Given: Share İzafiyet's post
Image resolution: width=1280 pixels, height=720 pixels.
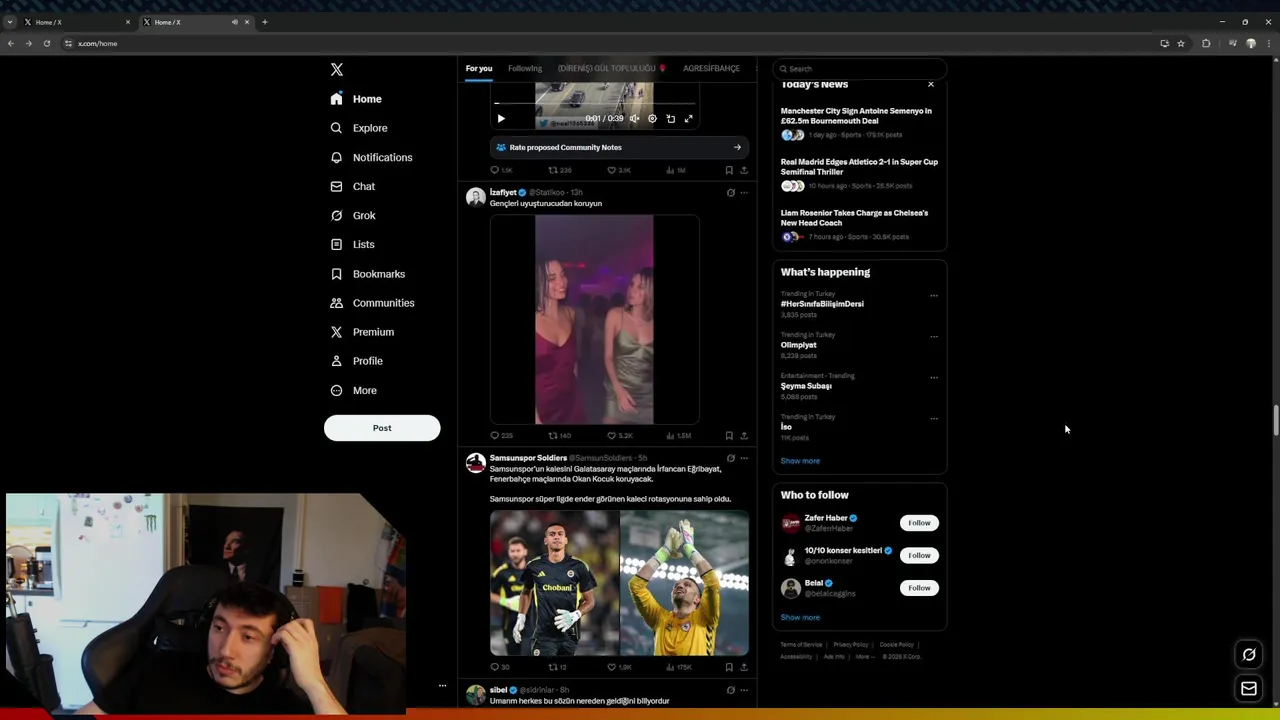Looking at the screenshot, I should click(x=743, y=436).
